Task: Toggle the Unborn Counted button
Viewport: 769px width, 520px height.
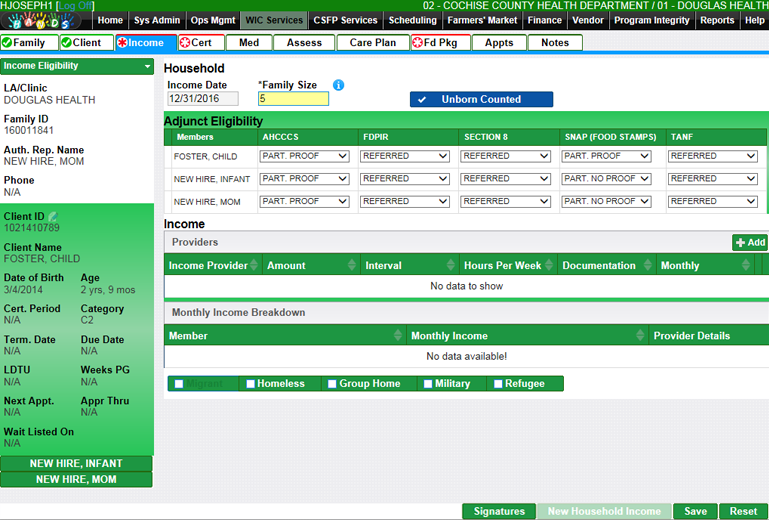Action: tap(481, 100)
